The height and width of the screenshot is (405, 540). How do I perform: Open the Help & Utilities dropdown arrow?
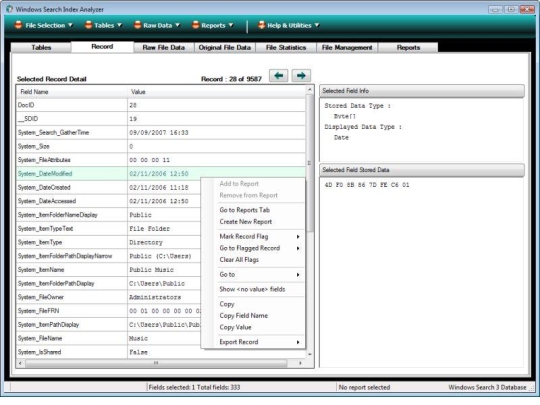(317, 25)
